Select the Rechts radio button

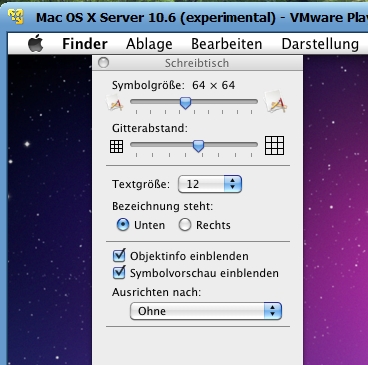point(185,225)
